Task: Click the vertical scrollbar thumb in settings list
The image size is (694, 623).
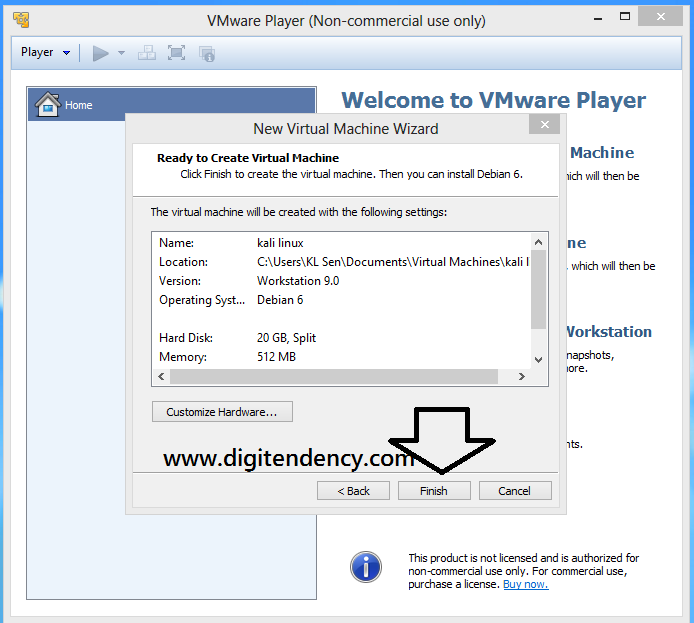Action: [538, 289]
